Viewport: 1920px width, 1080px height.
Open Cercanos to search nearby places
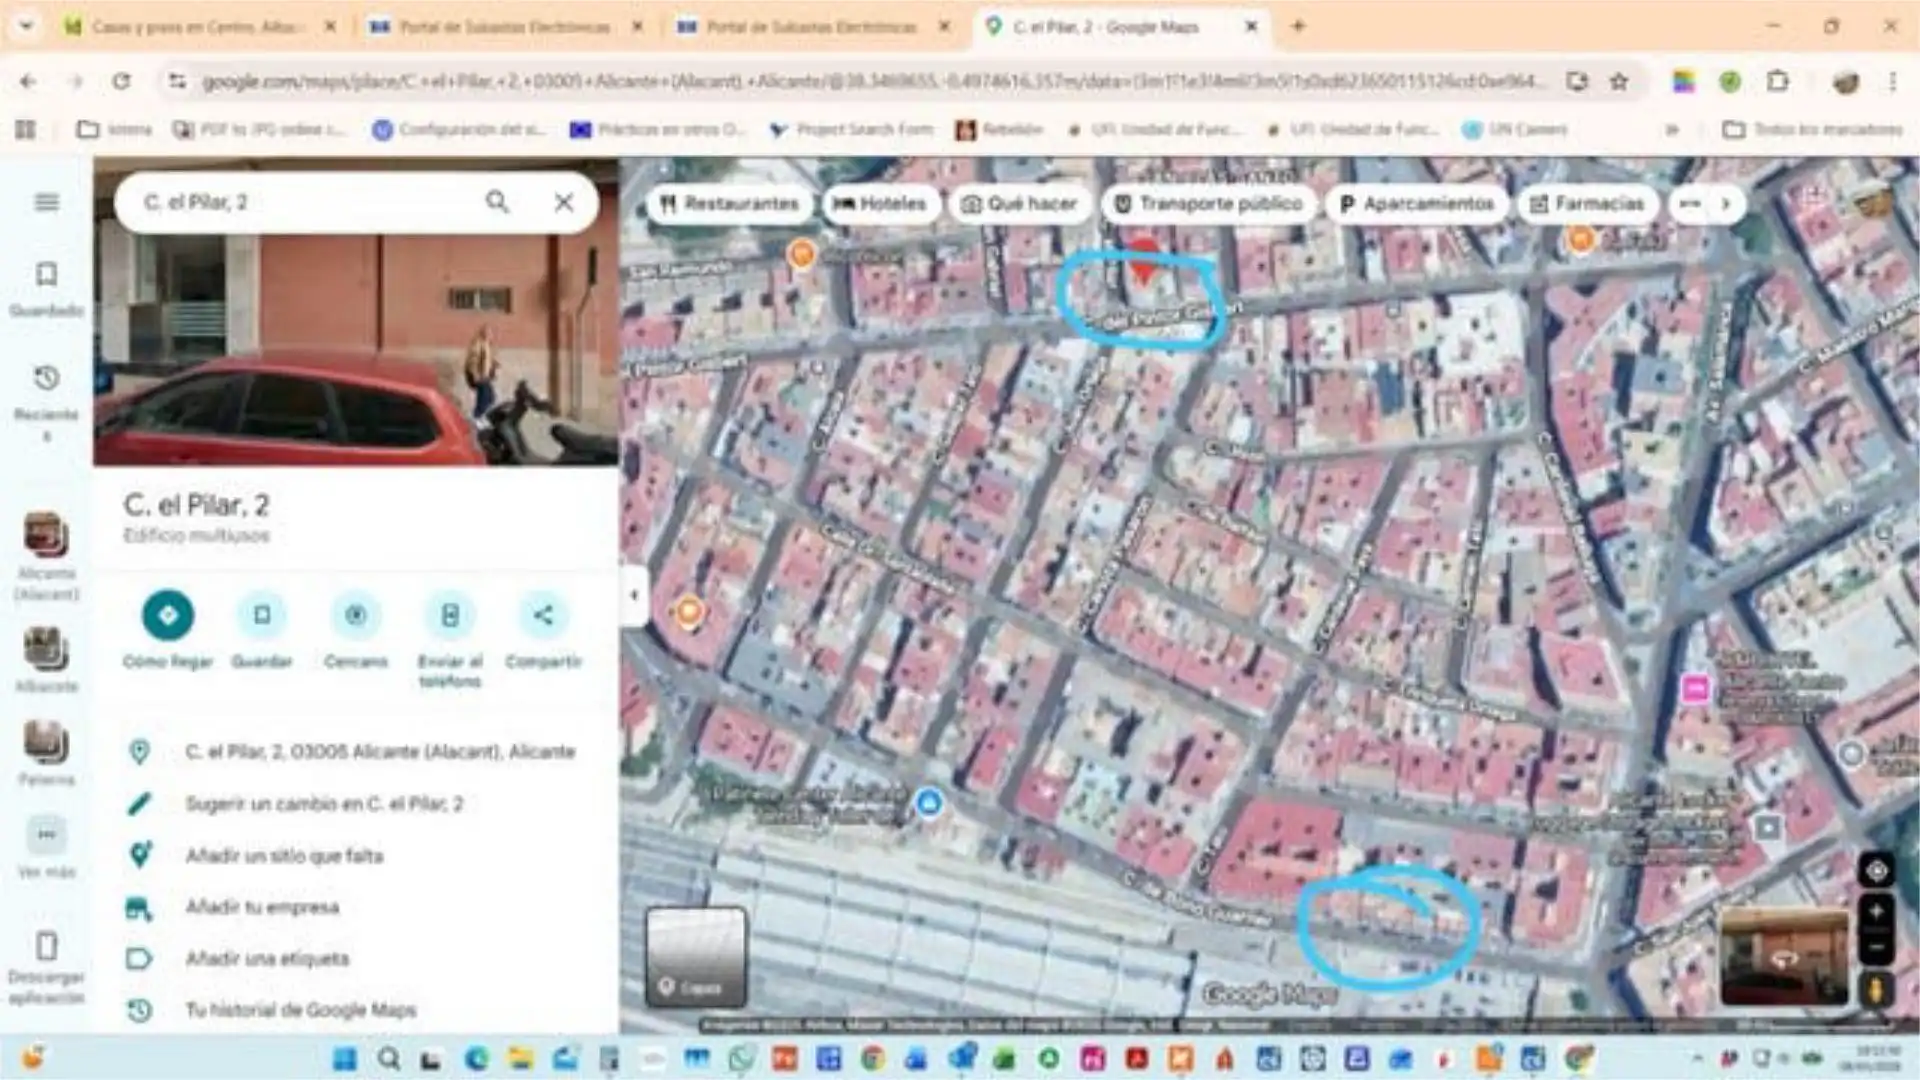click(x=356, y=616)
